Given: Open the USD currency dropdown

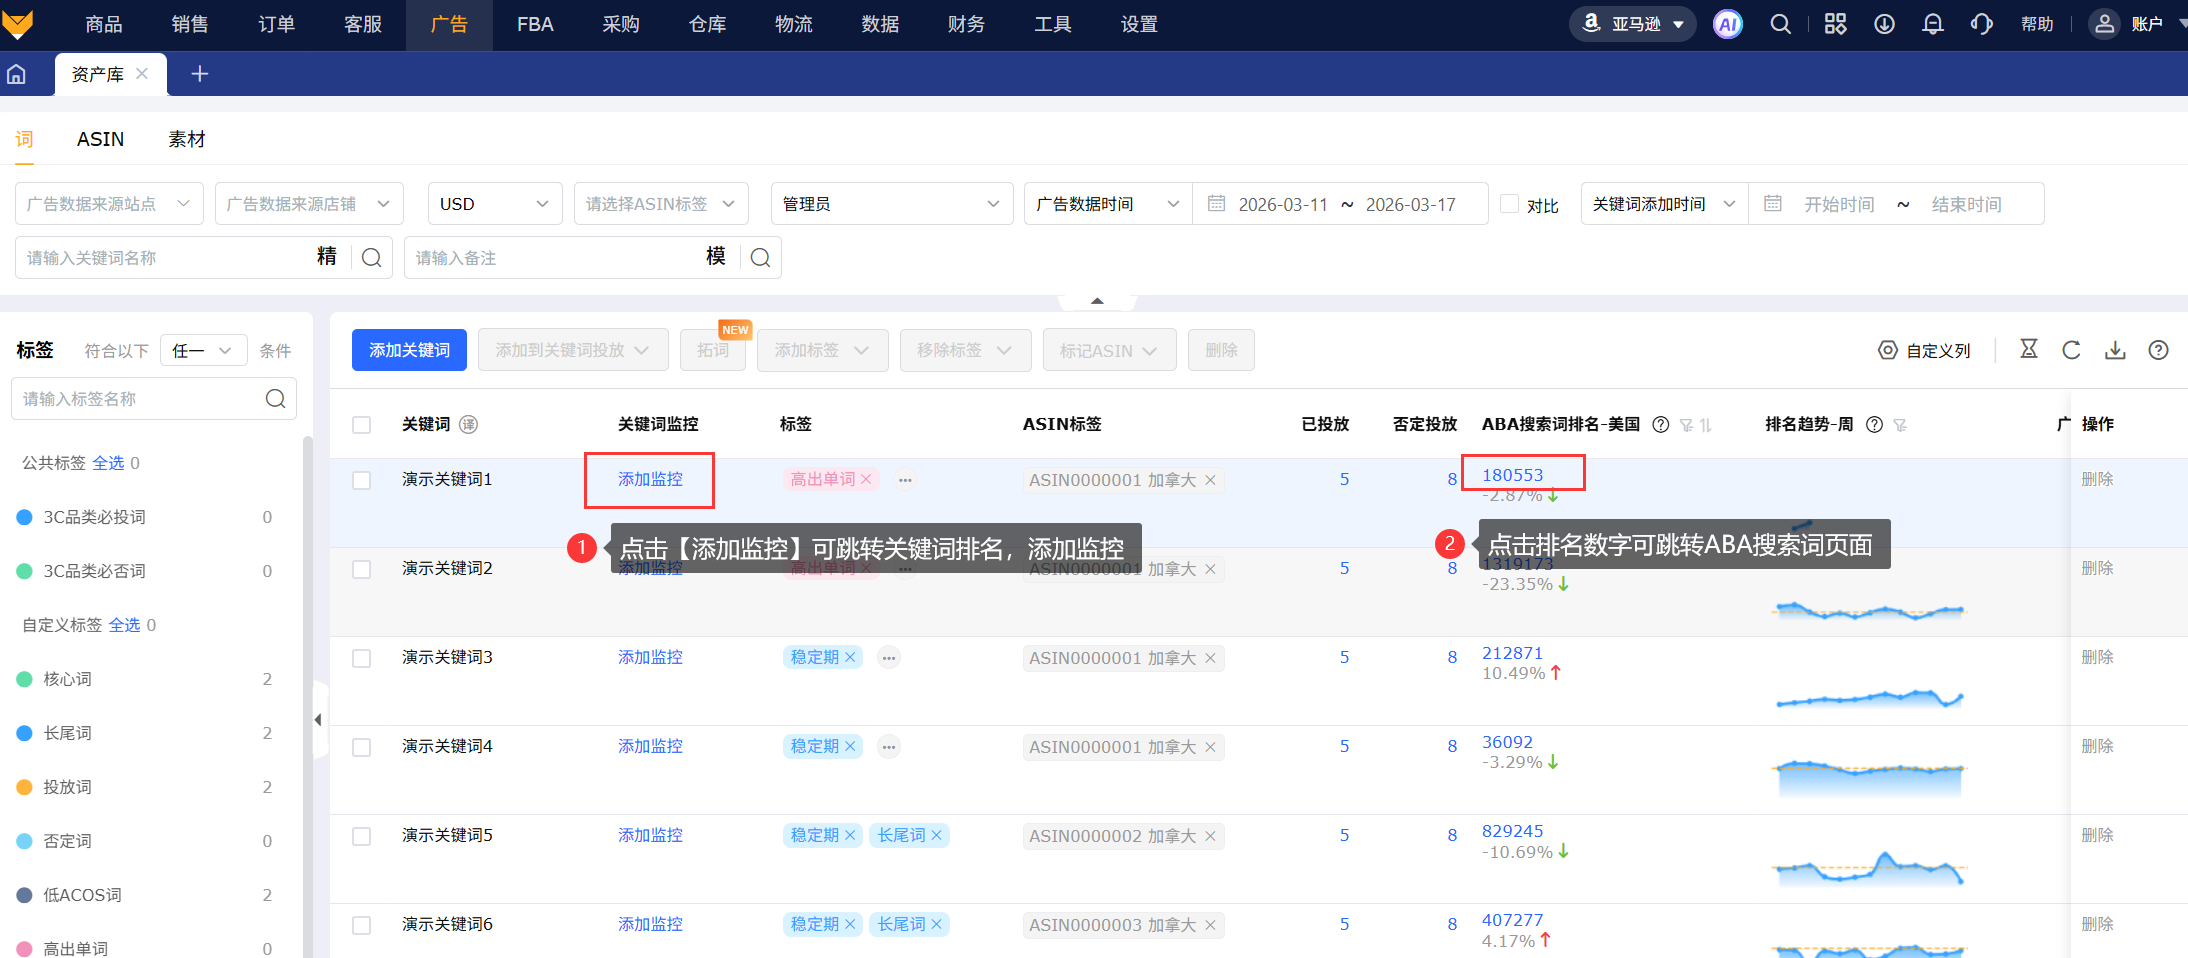Looking at the screenshot, I should (494, 204).
